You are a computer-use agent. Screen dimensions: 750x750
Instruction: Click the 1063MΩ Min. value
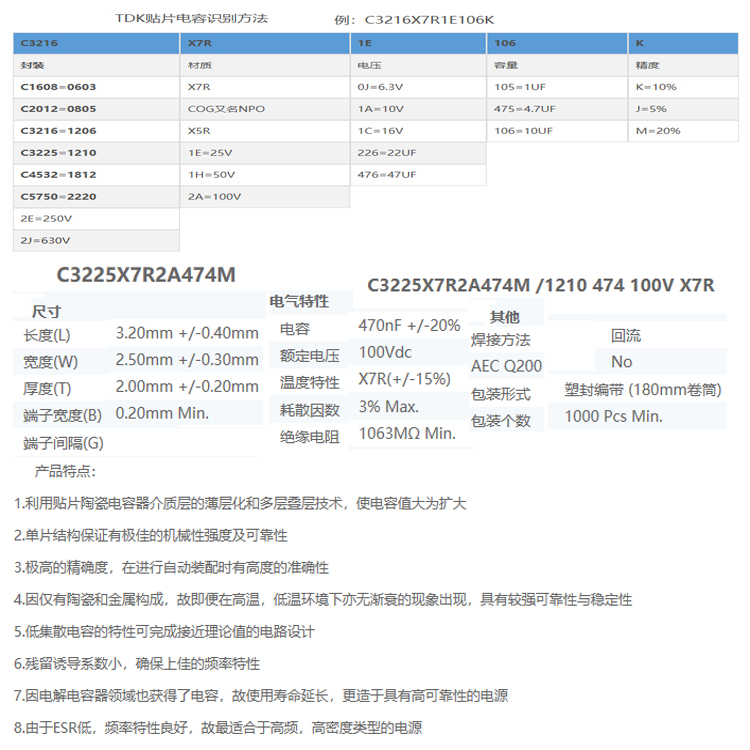coord(407,433)
